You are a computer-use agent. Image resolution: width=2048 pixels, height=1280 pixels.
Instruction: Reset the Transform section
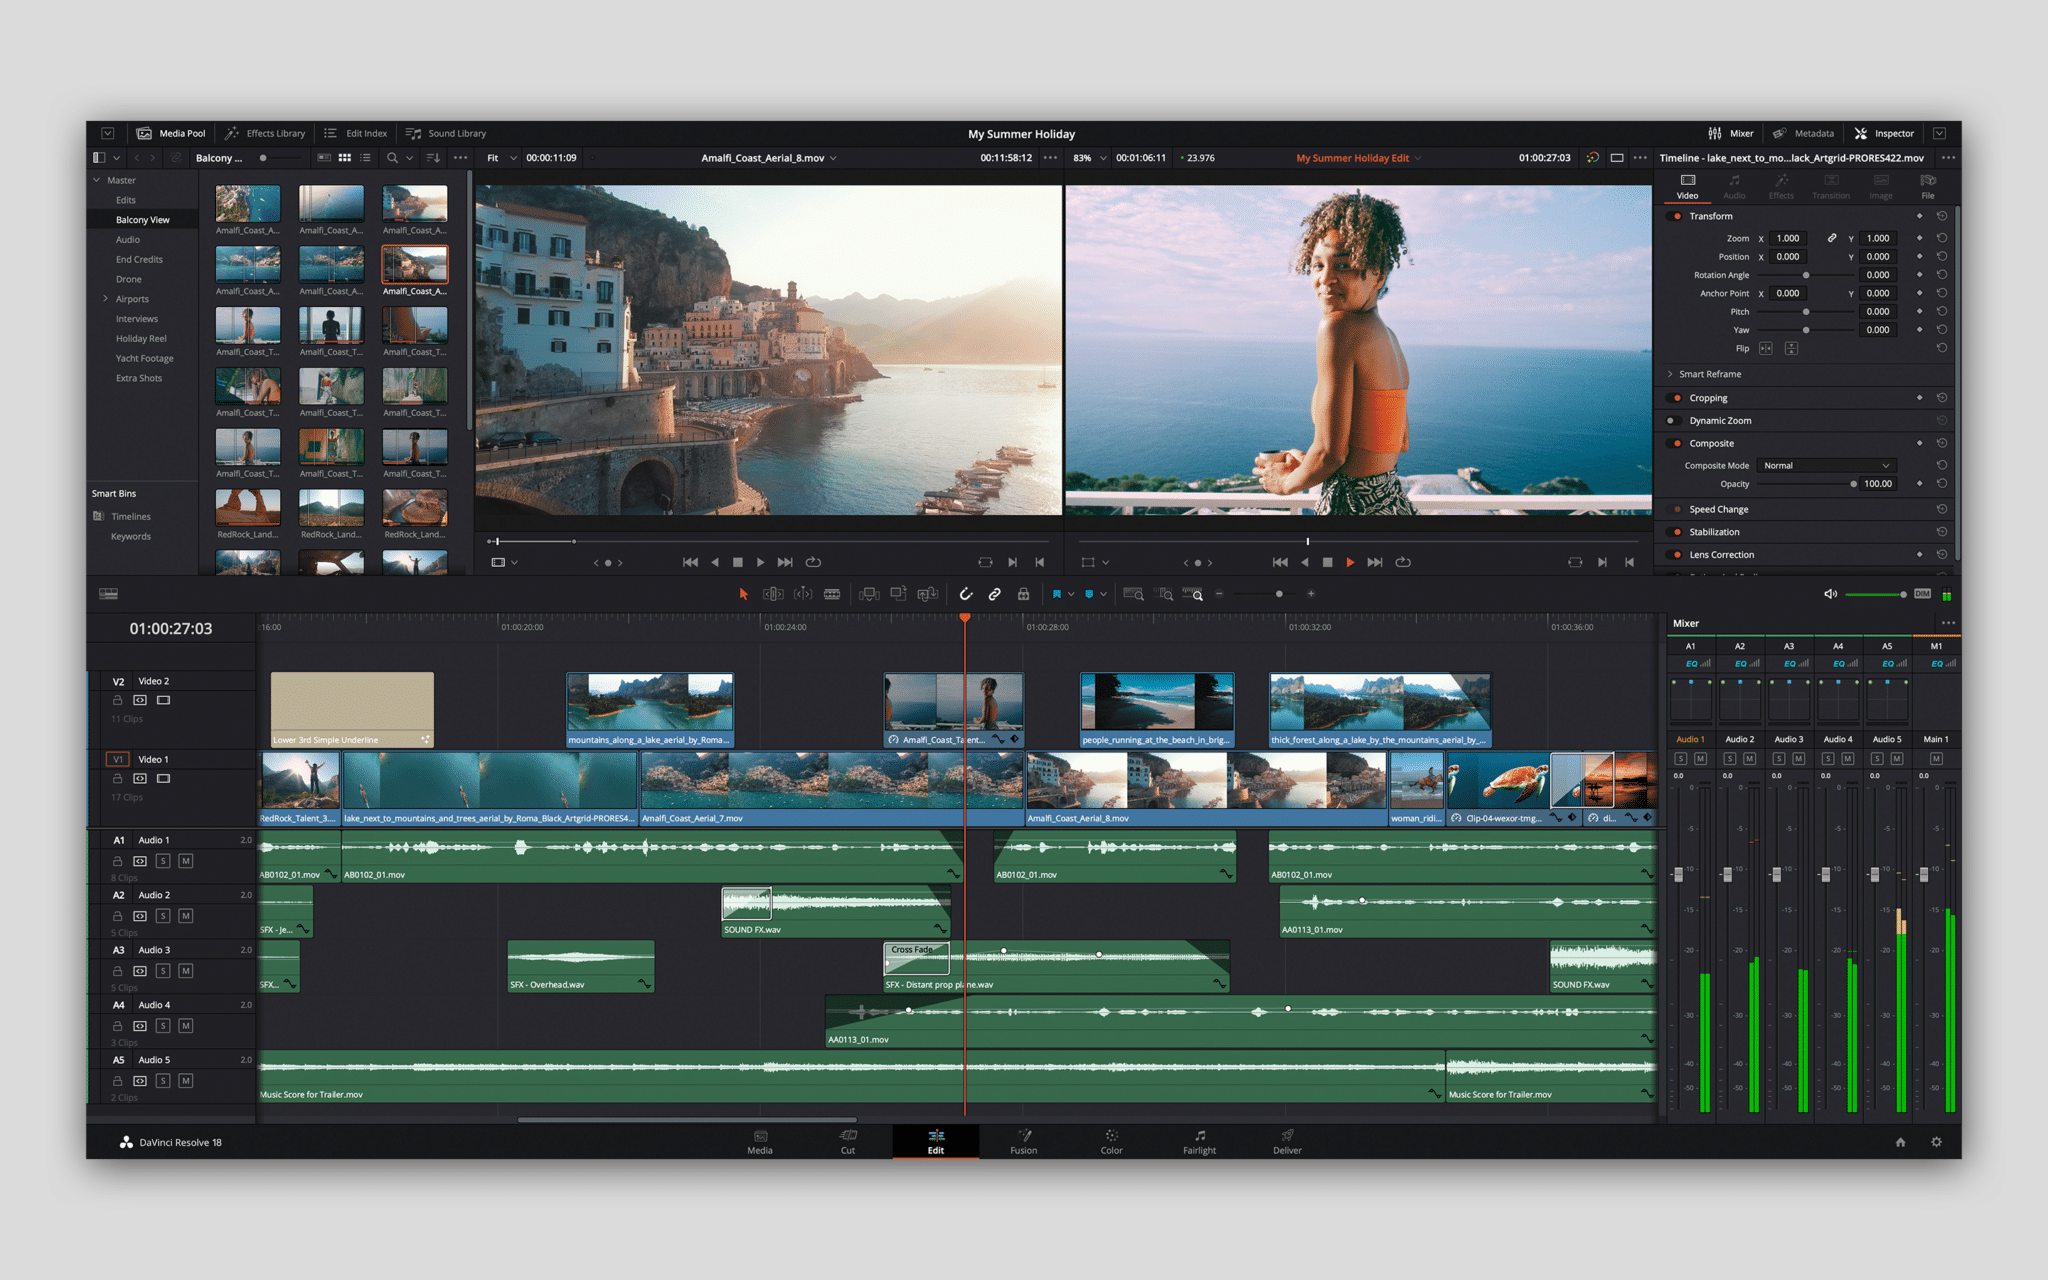click(x=1941, y=216)
